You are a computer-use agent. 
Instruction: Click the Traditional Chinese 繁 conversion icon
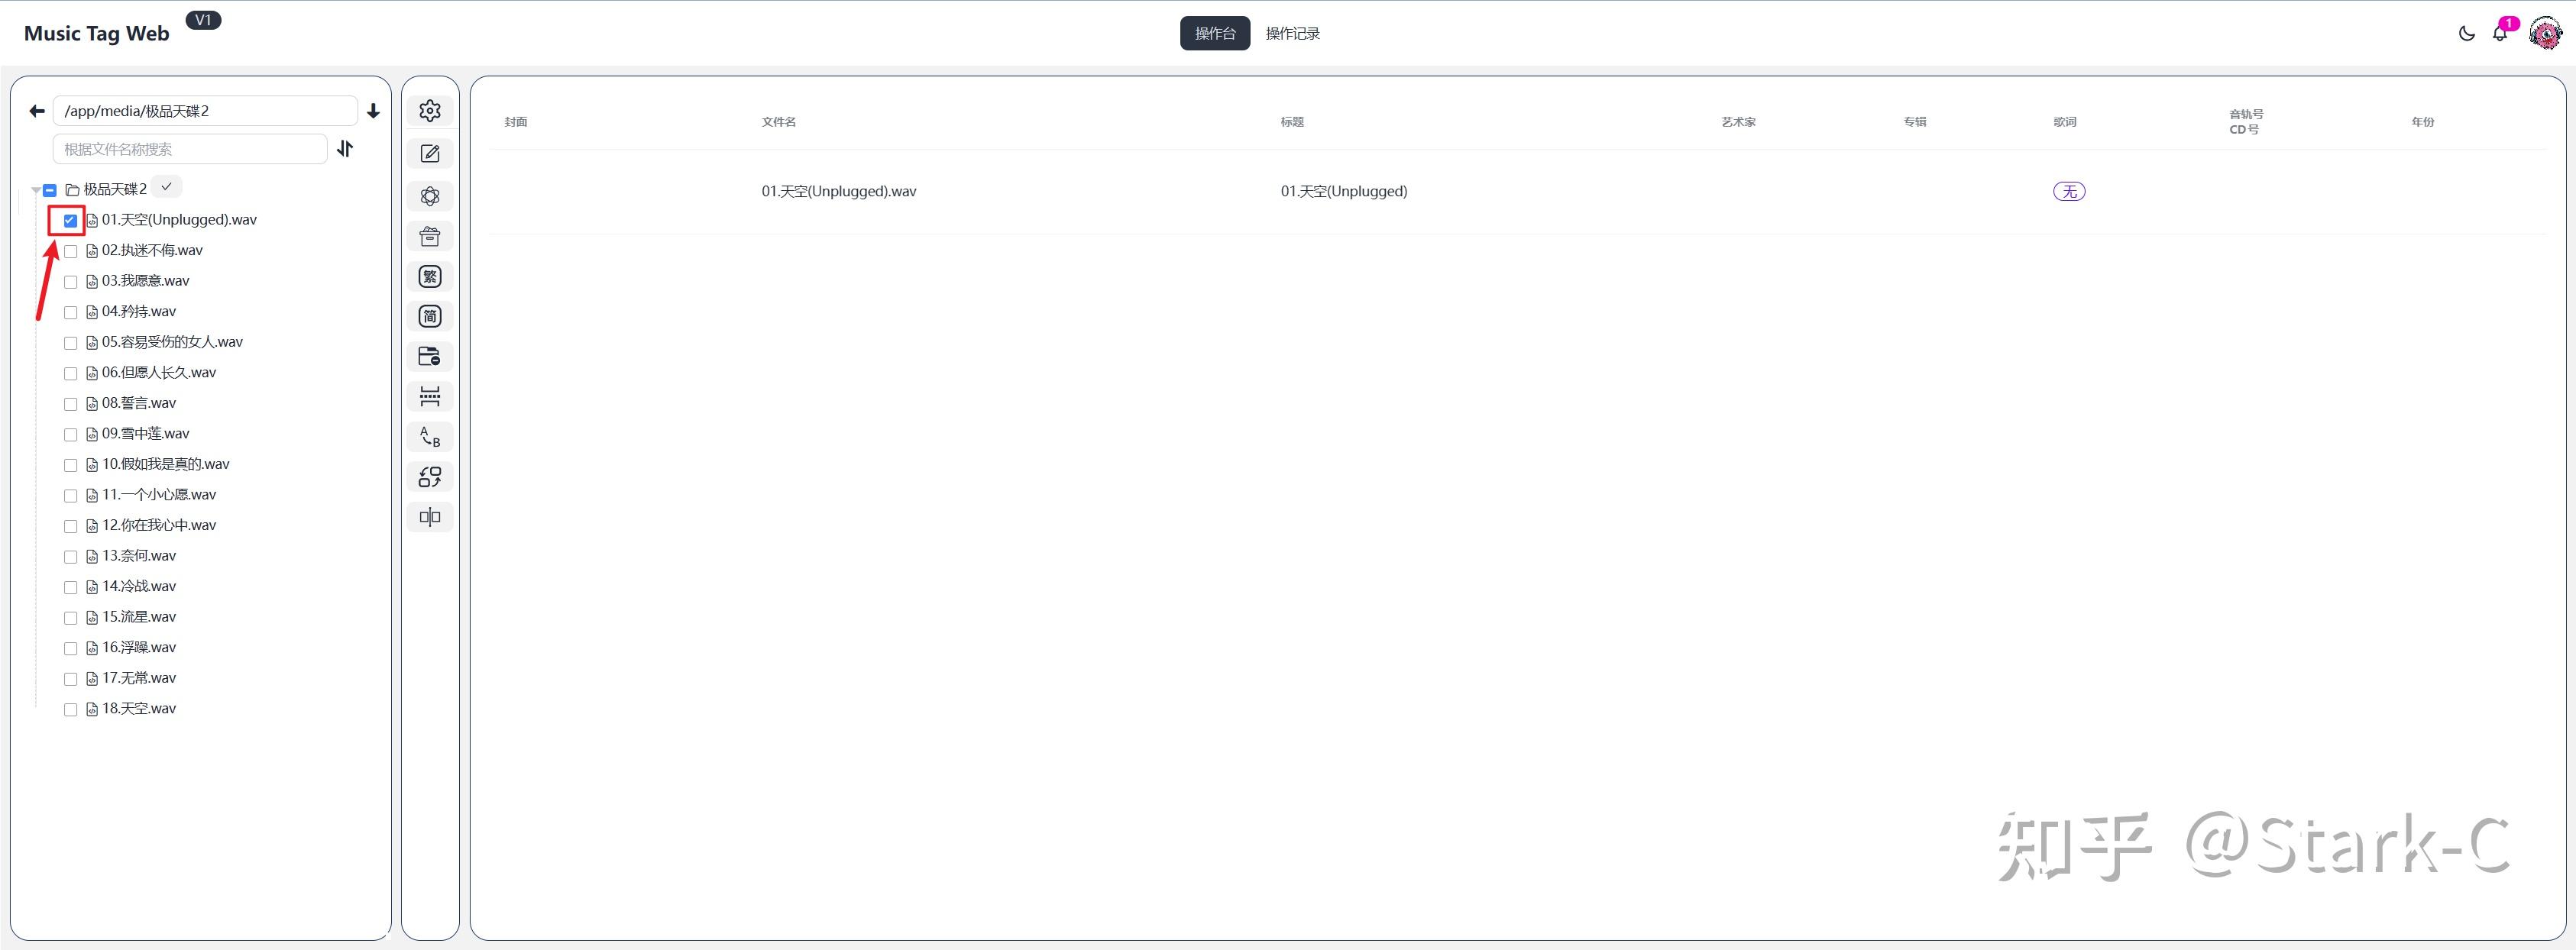point(430,277)
